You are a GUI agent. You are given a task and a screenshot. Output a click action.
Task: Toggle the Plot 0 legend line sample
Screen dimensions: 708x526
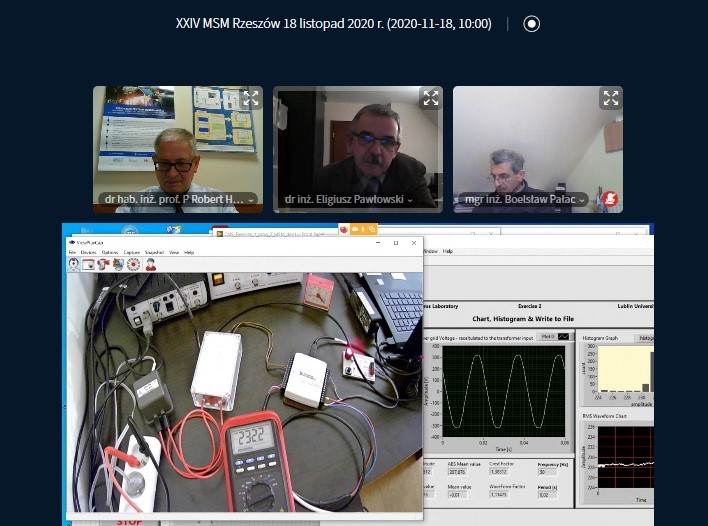coord(562,336)
